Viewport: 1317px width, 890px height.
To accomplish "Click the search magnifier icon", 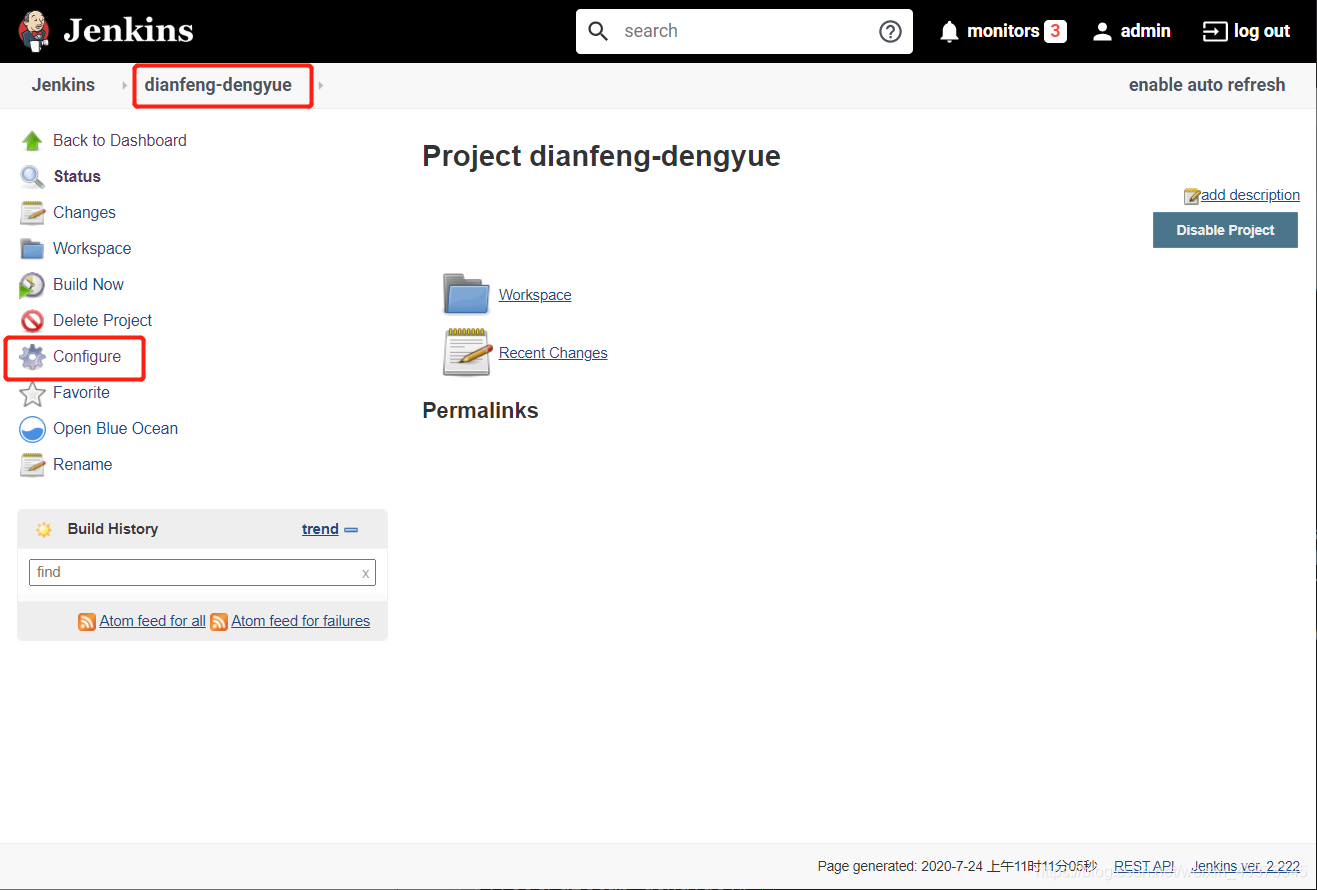I will [x=598, y=31].
